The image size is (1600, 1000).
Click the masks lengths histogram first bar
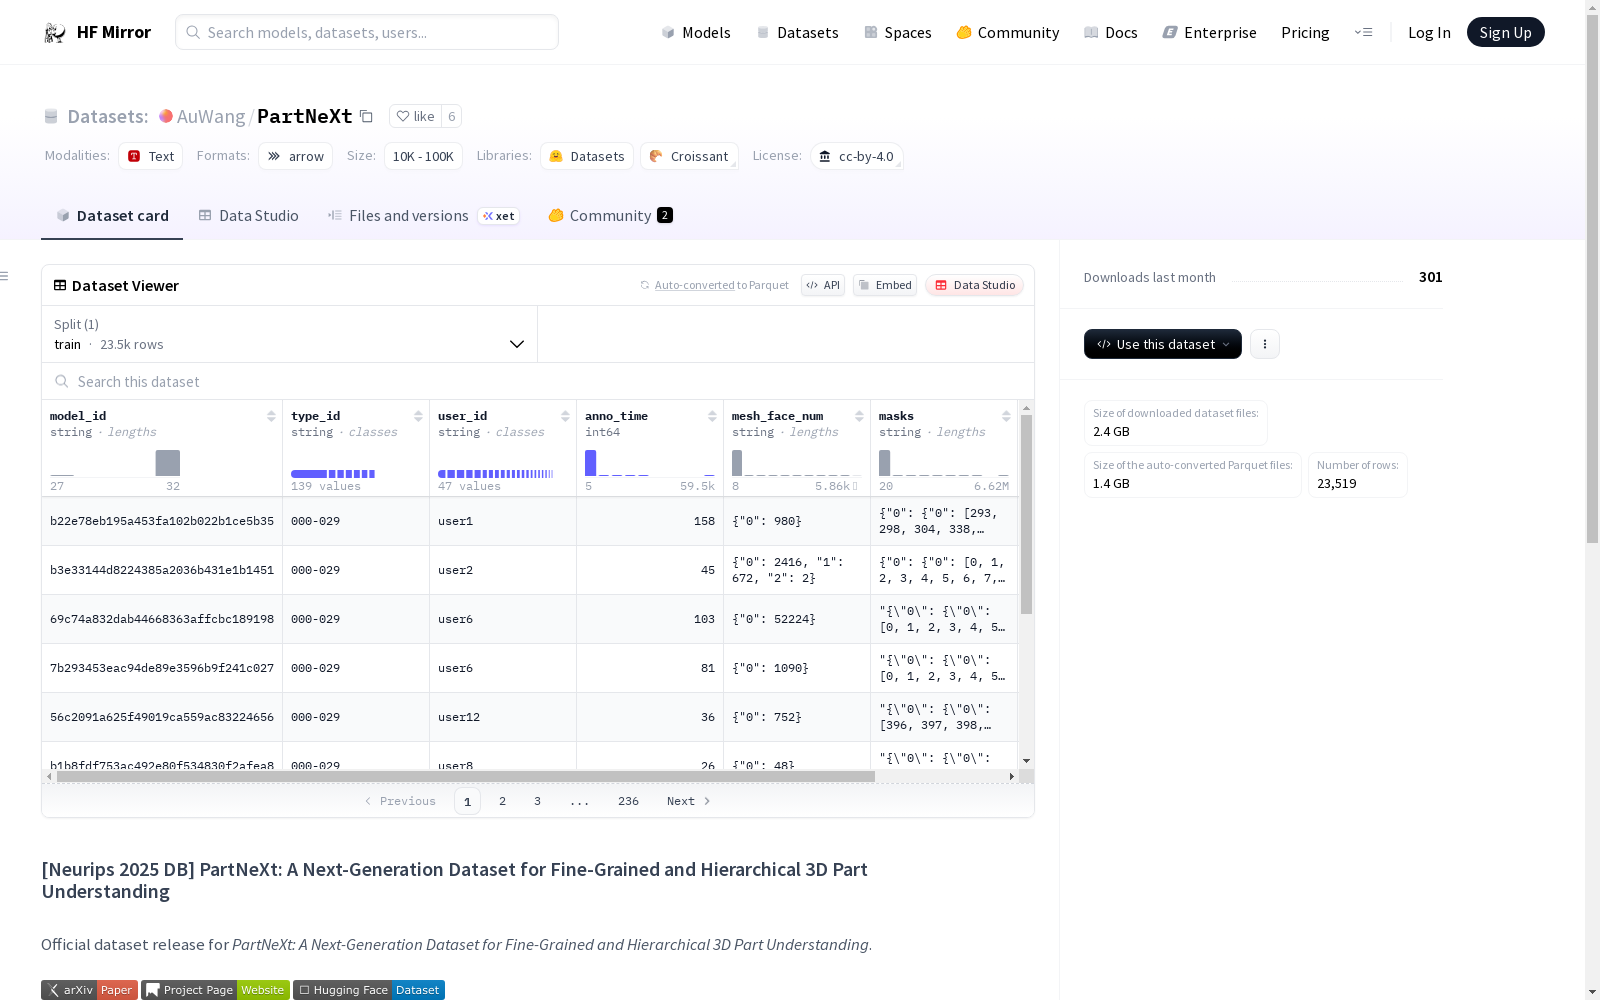[884, 463]
